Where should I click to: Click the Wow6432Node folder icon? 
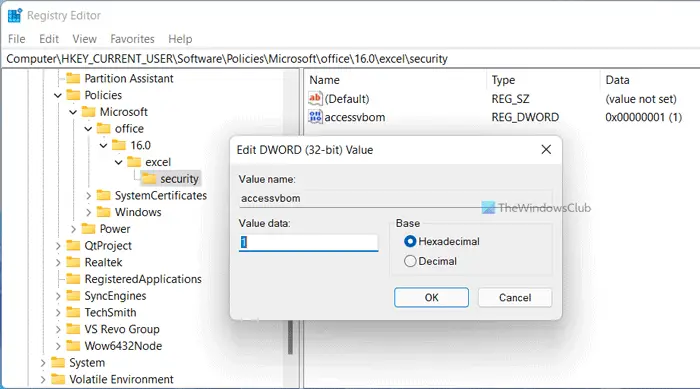pos(73,346)
